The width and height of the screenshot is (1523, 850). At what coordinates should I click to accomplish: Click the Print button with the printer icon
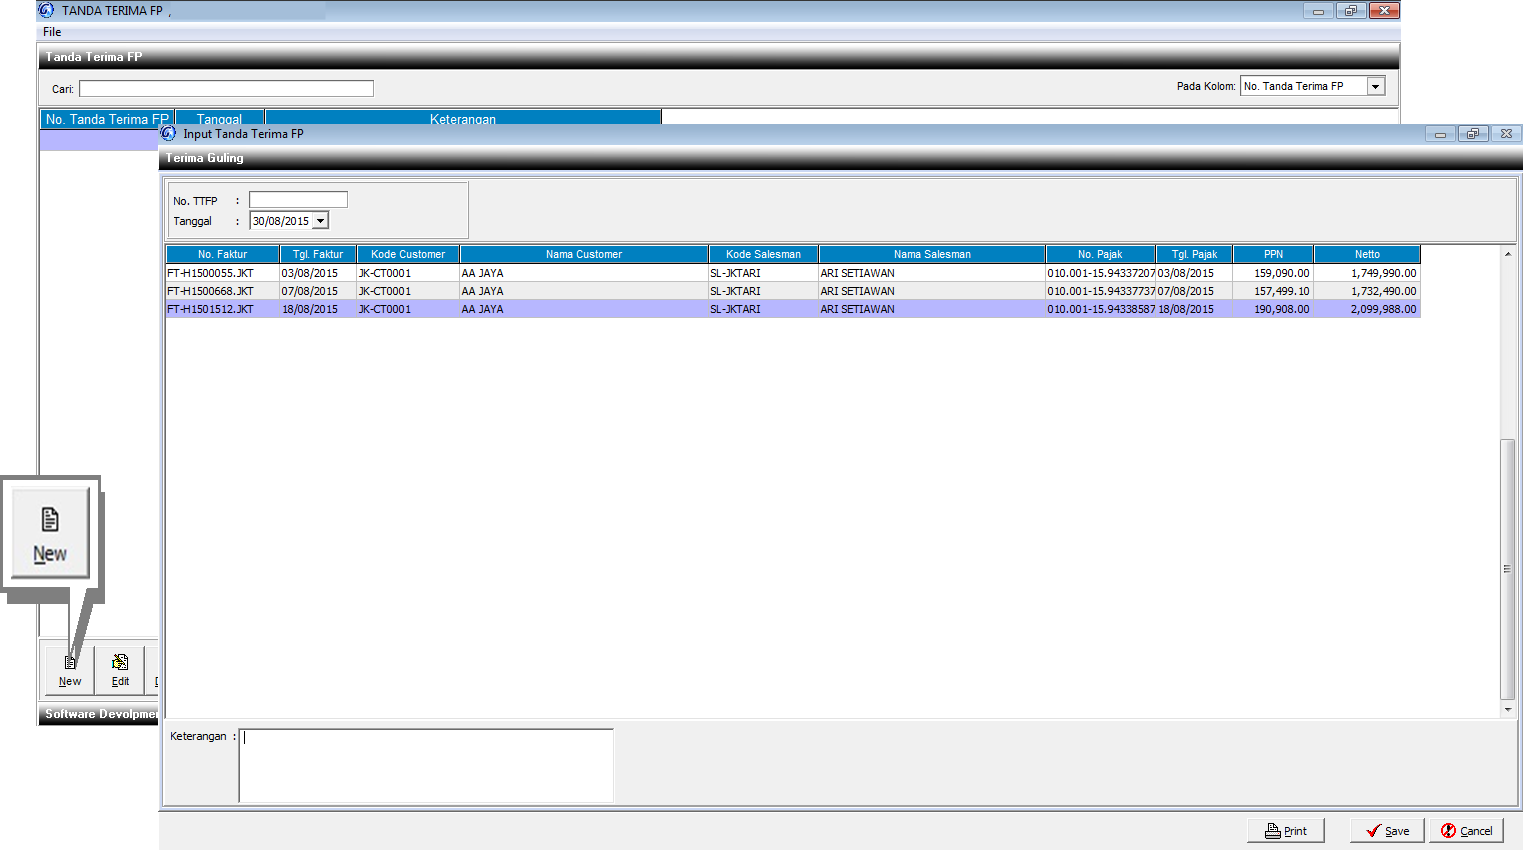pos(1285,831)
